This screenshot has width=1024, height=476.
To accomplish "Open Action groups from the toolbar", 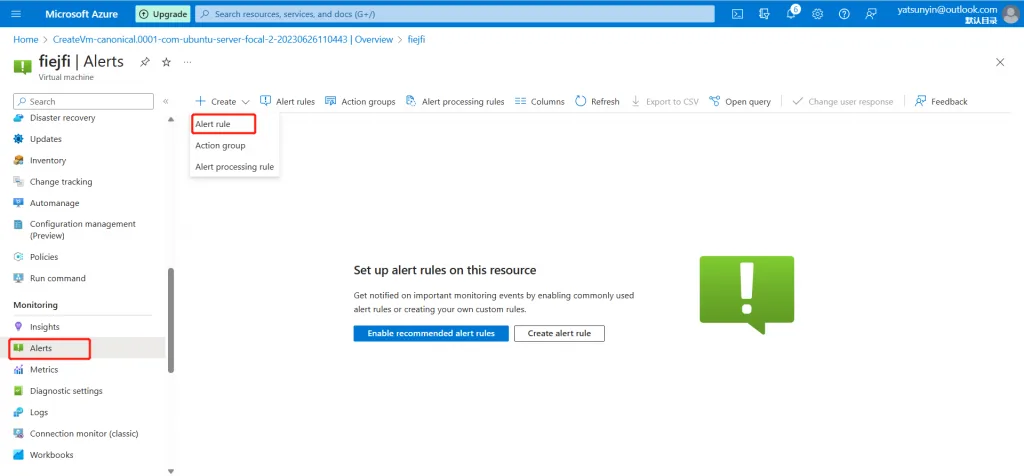I will tap(360, 101).
